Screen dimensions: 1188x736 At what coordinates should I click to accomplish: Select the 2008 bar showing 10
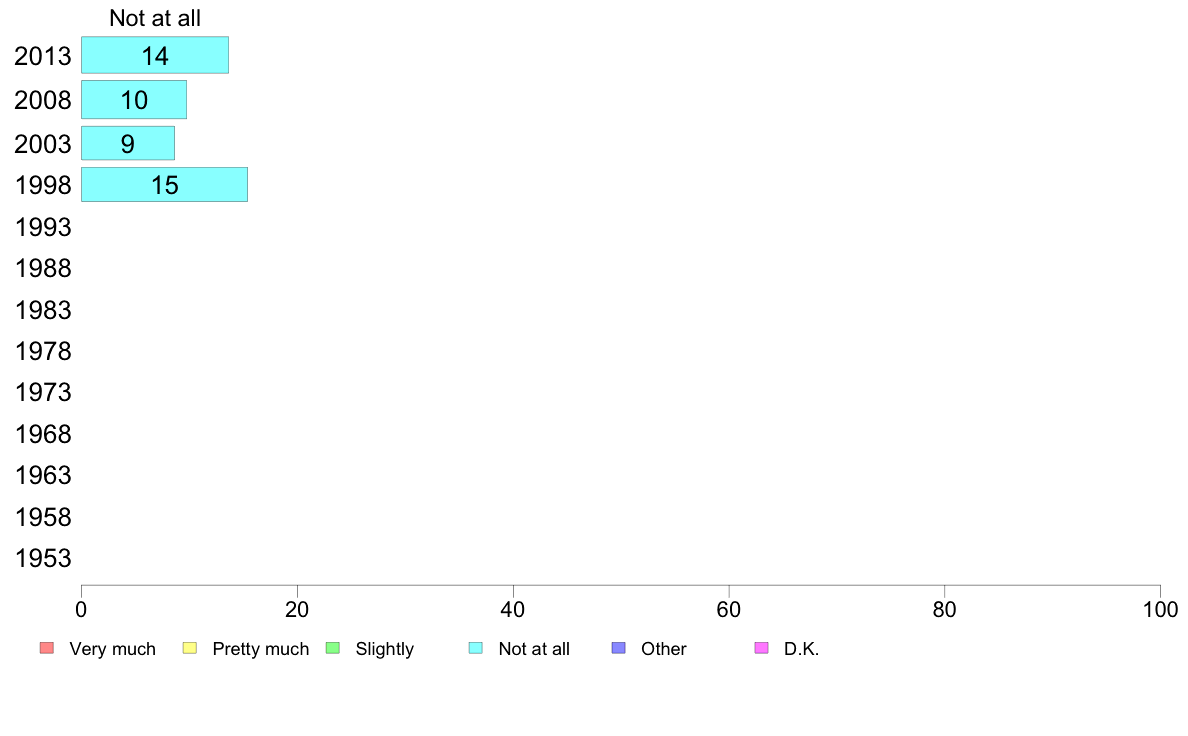(134, 99)
